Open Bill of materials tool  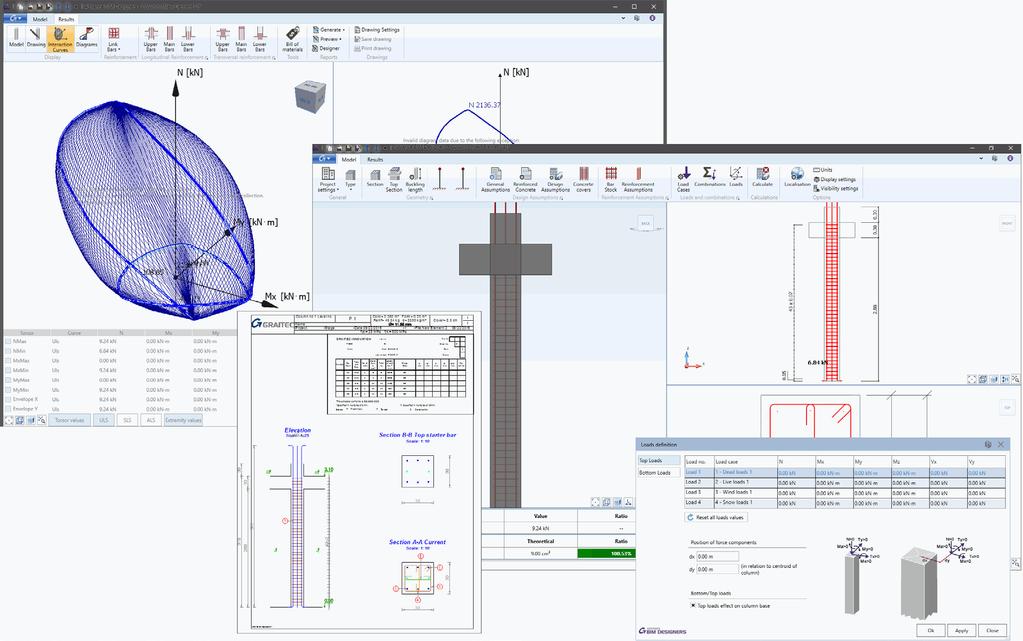point(292,39)
